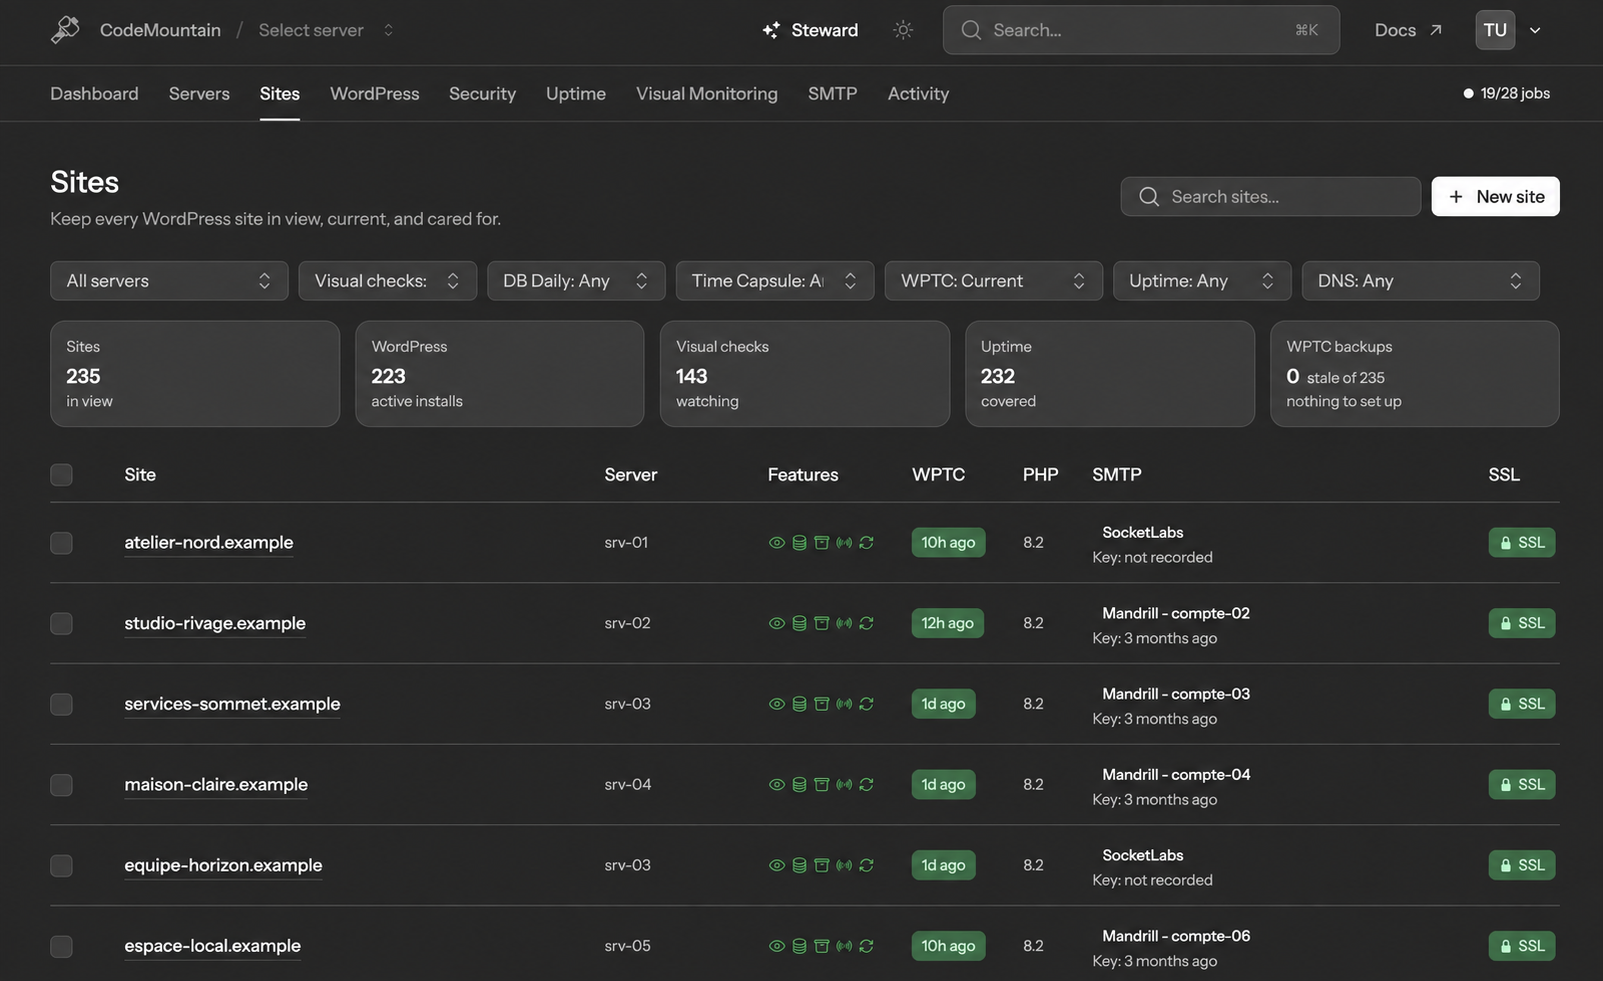Screen dimensions: 1603x981
Task: Toggle the light/dark theme sun icon
Action: pyautogui.click(x=903, y=30)
